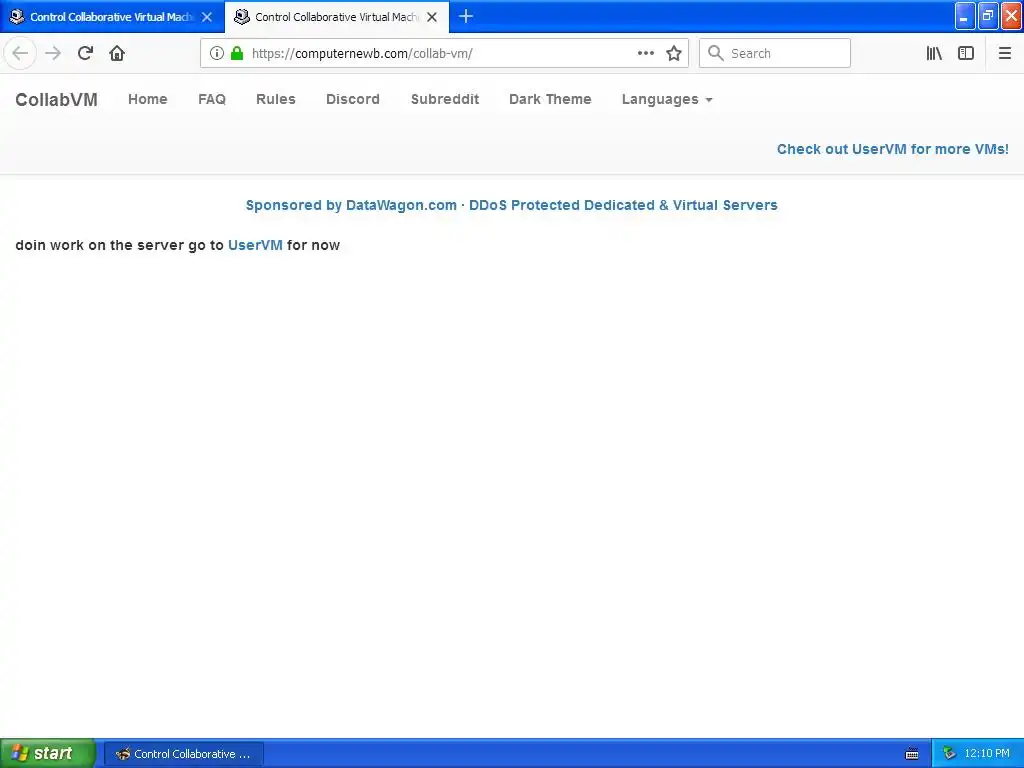Image resolution: width=1024 pixels, height=768 pixels.
Task: Open the Windows start menu
Action: click(x=47, y=753)
